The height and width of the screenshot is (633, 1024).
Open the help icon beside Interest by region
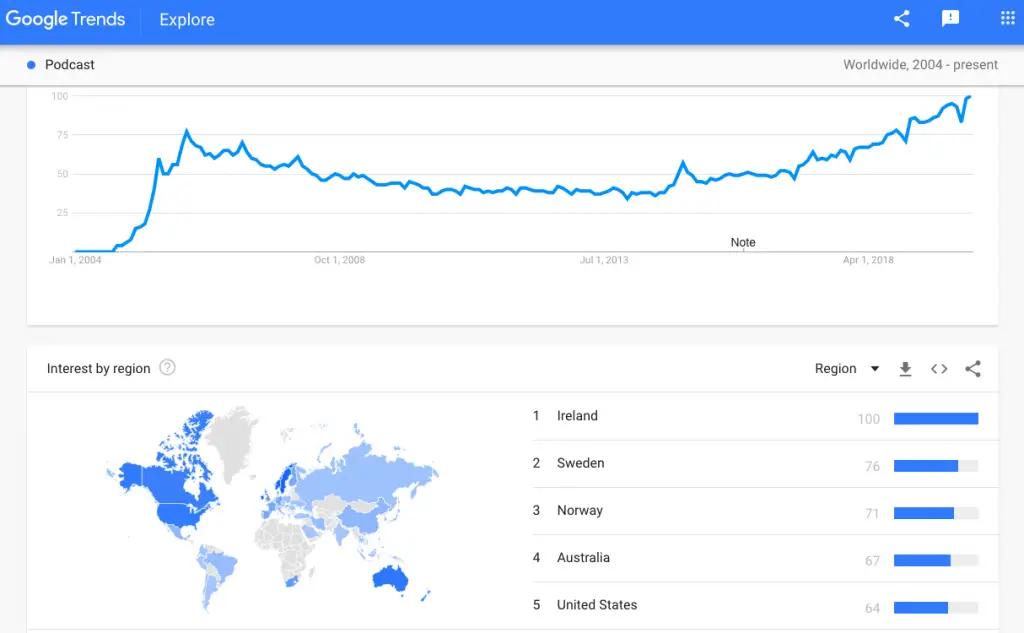167,368
